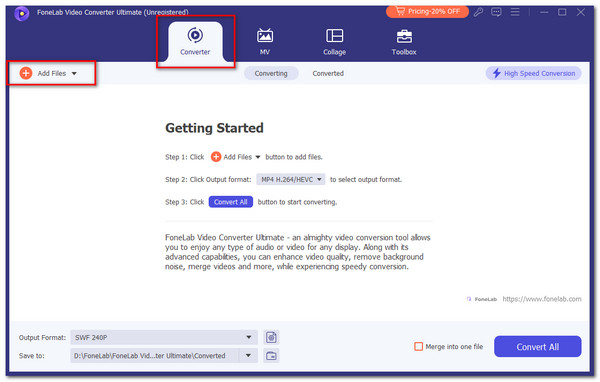600x382 pixels.
Task: Open the register key icon
Action: pos(478,12)
